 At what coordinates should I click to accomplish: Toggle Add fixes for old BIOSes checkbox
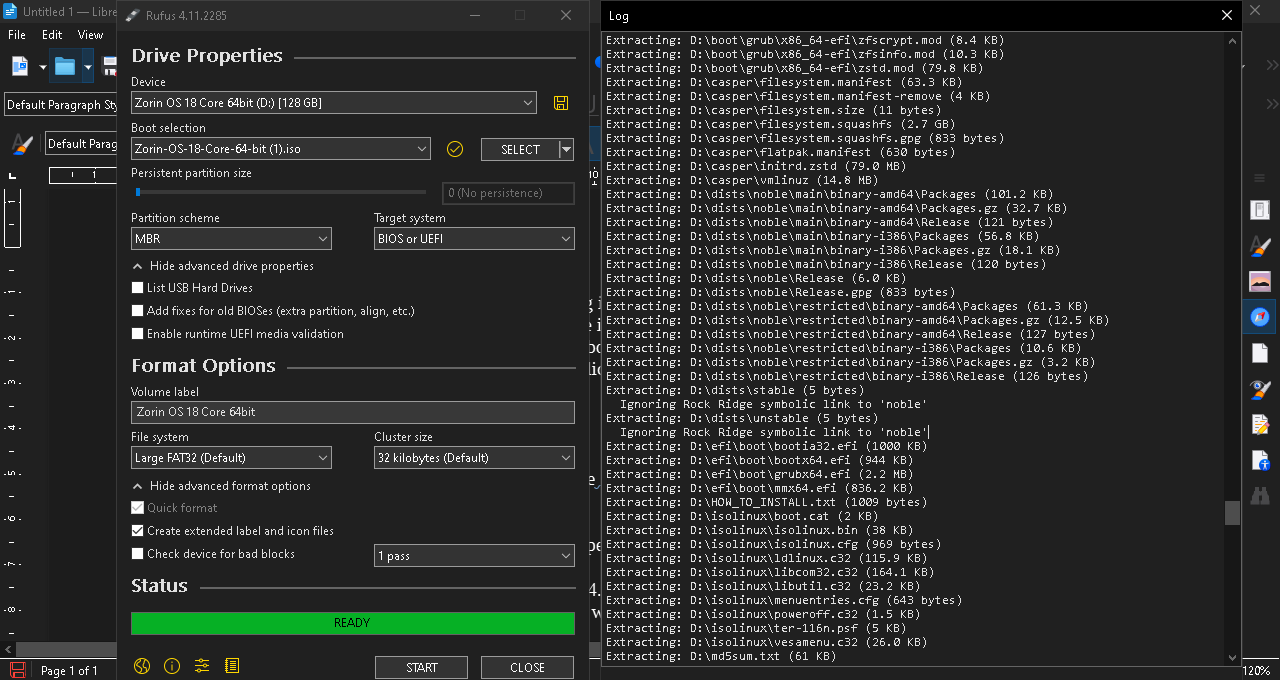[x=138, y=311]
